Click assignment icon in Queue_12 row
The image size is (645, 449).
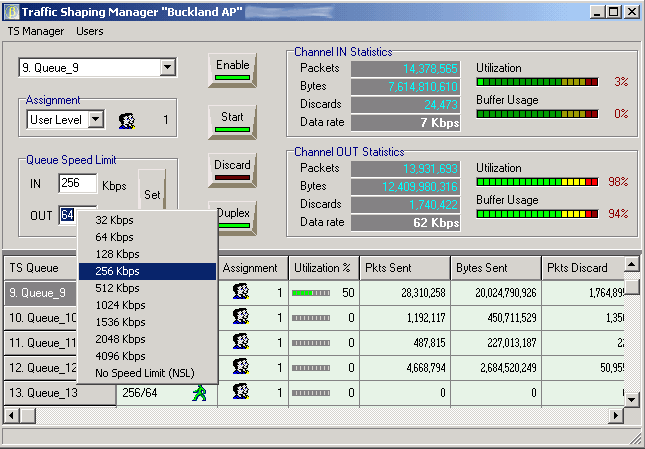(240, 366)
